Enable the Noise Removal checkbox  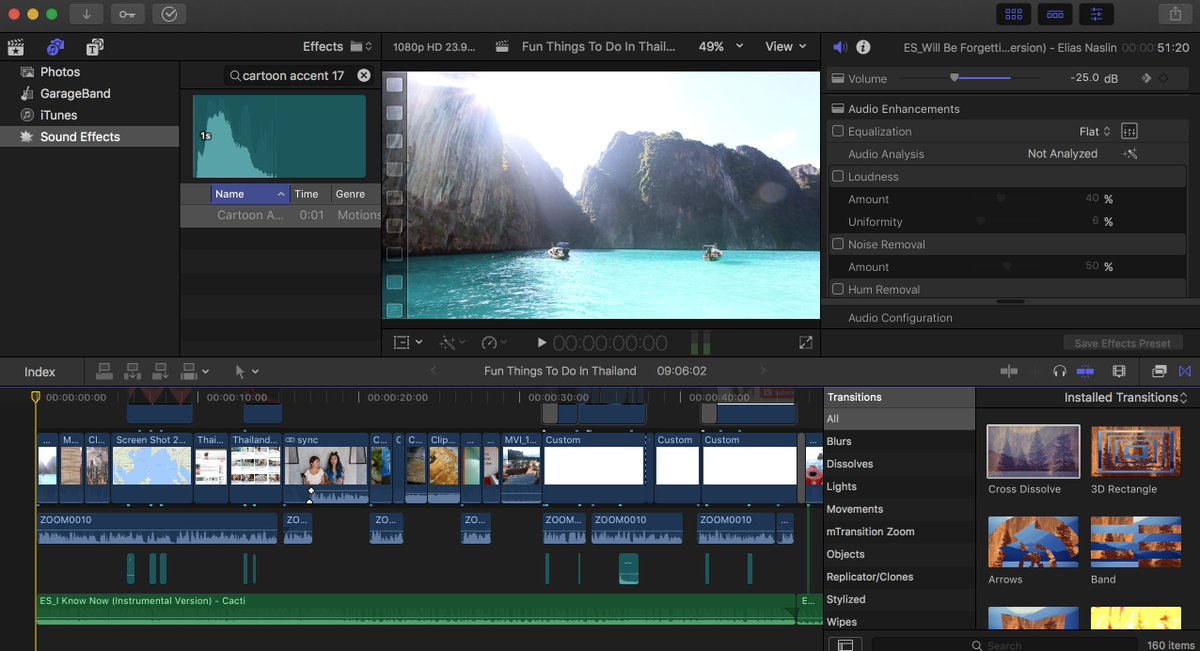pos(838,244)
